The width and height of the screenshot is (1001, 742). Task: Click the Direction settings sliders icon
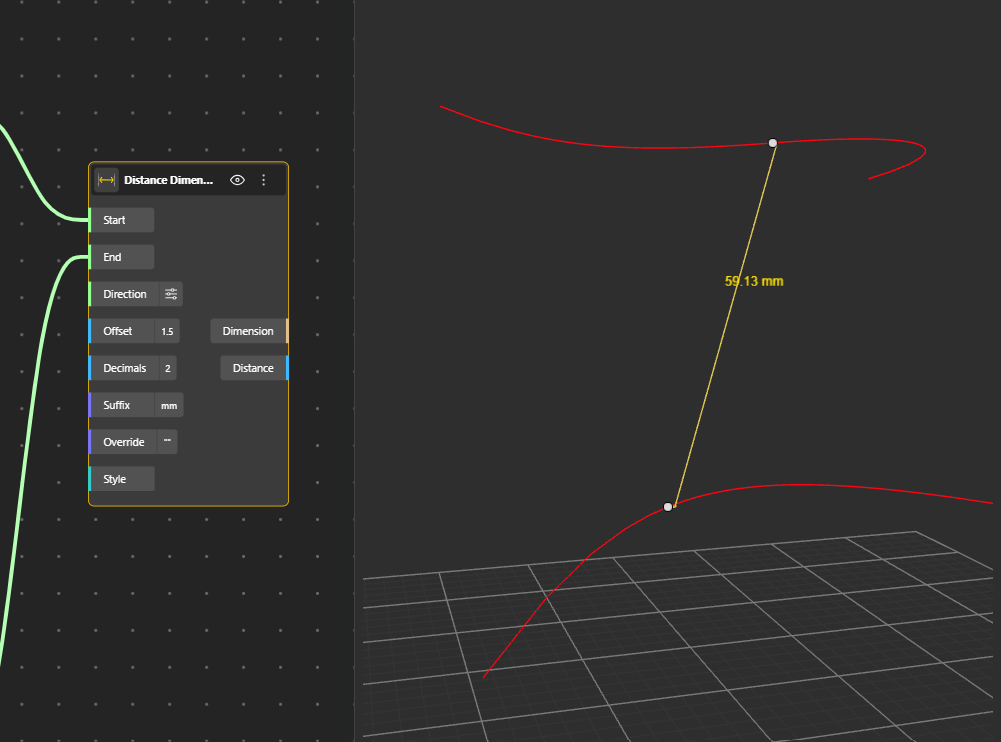171,294
